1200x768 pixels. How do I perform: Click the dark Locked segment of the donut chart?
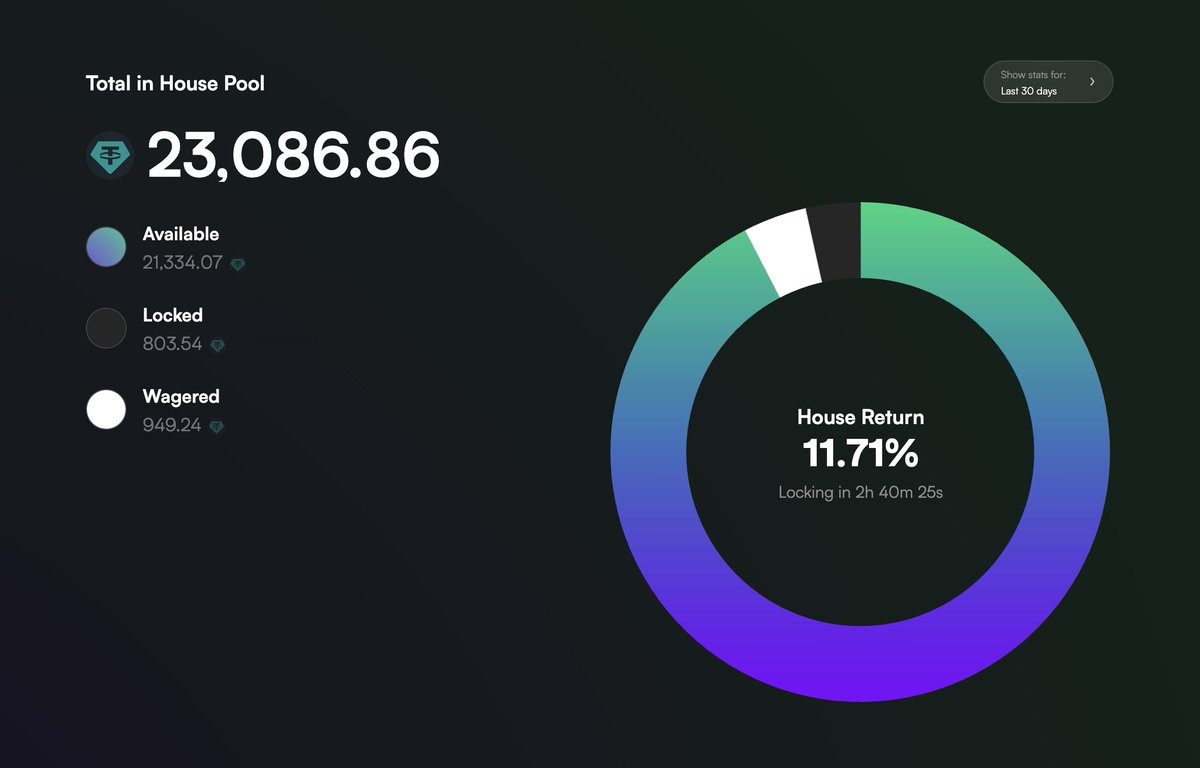836,241
